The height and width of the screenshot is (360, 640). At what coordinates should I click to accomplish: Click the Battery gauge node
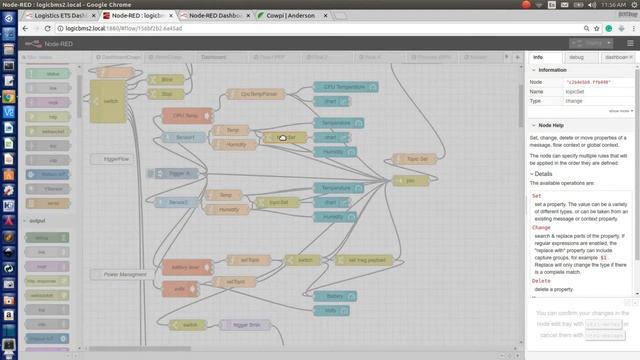pos(335,296)
